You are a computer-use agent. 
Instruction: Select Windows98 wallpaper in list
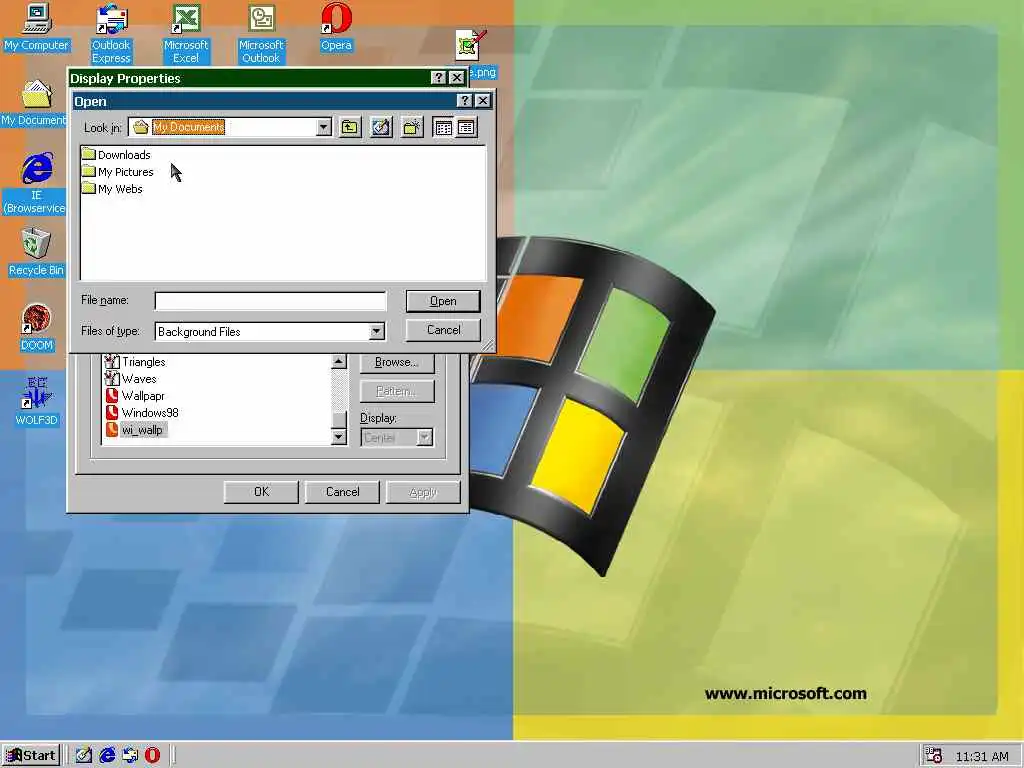tap(142, 413)
